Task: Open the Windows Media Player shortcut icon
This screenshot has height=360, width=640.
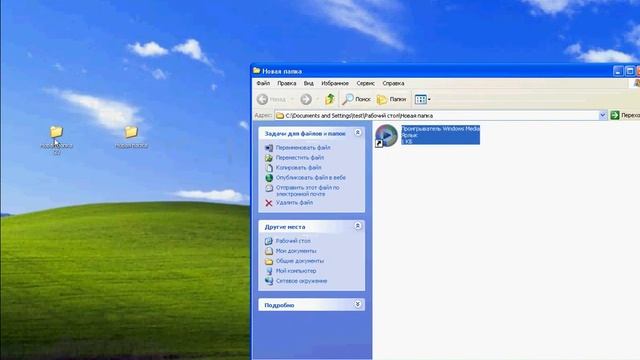Action: [x=386, y=135]
